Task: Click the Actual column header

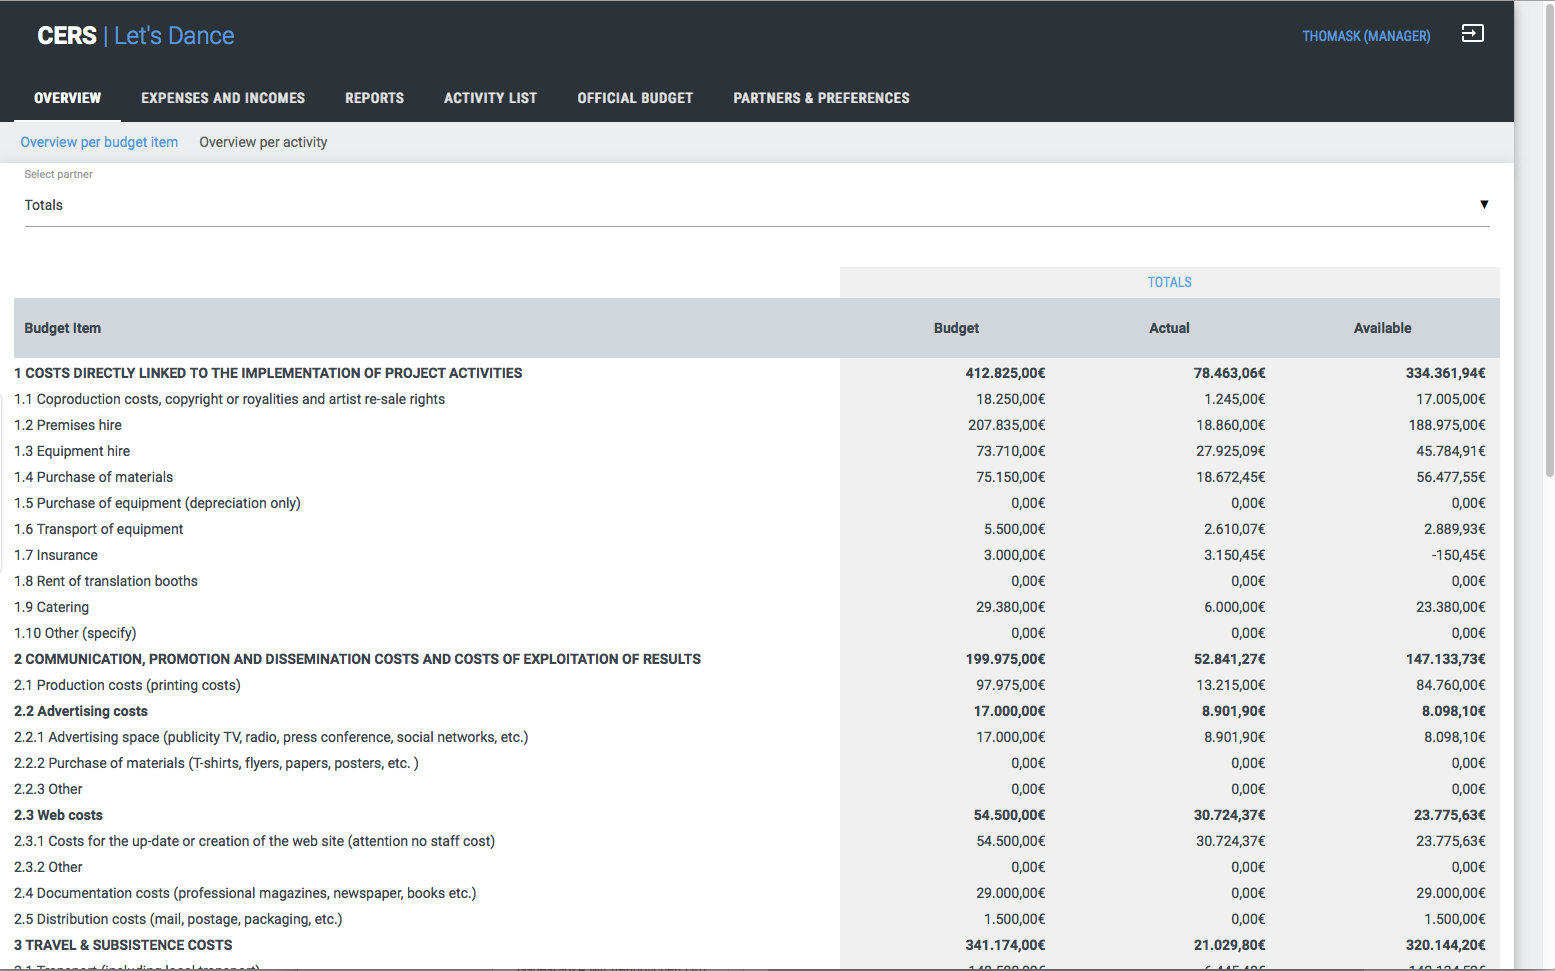Action: click(1169, 328)
